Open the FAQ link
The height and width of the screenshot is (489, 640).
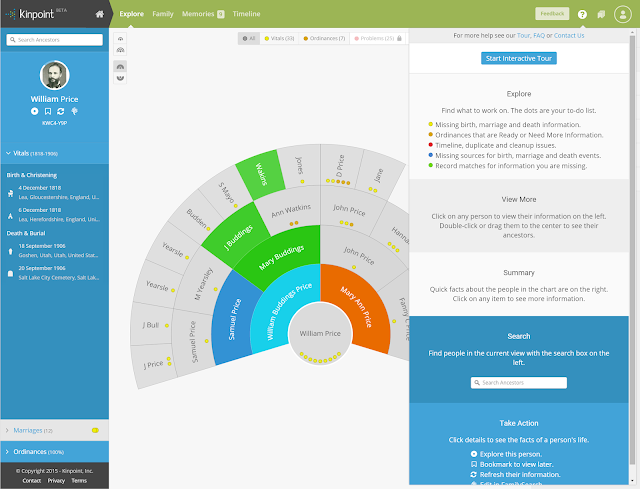pyautogui.click(x=539, y=36)
